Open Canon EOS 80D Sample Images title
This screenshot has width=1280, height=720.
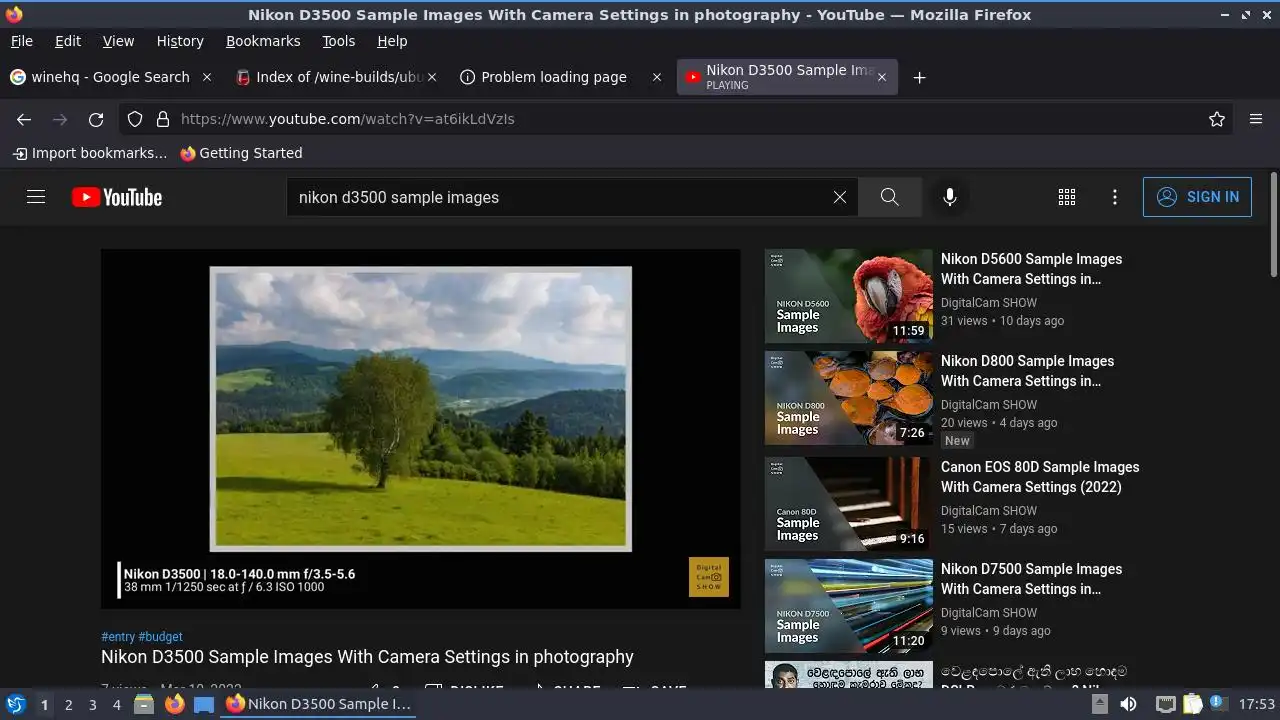click(1040, 477)
